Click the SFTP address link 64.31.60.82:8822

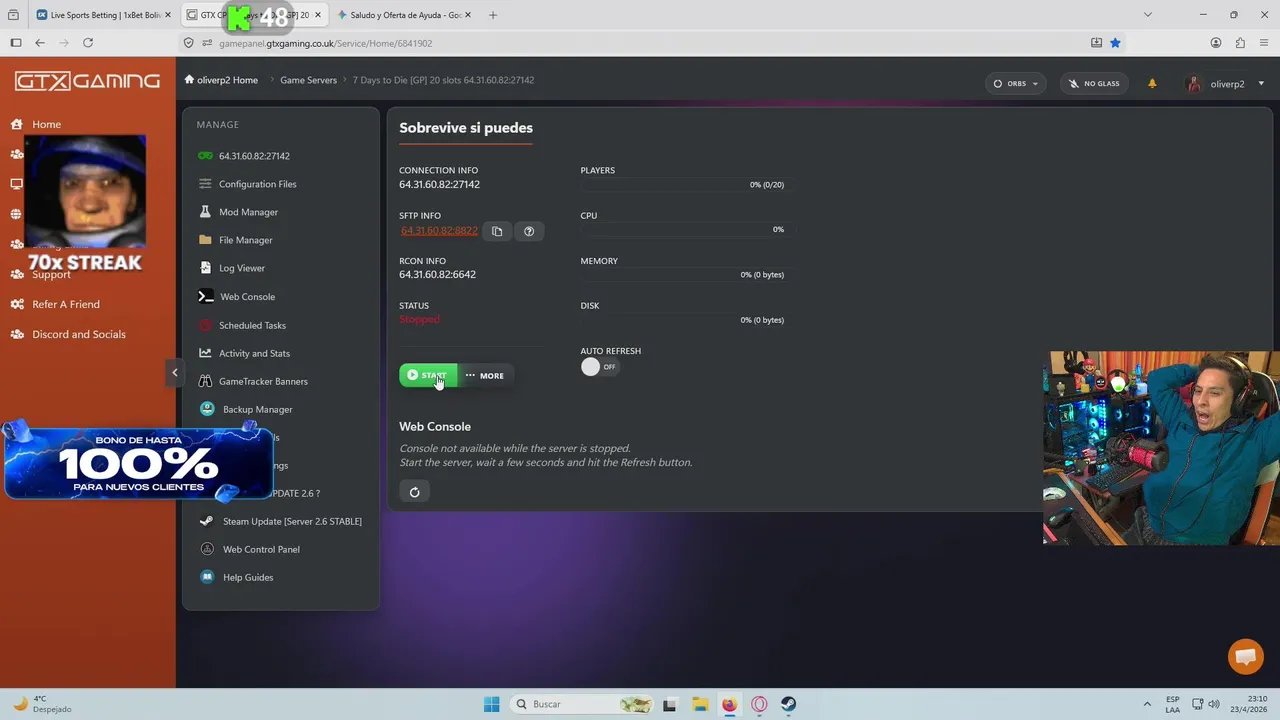(439, 231)
